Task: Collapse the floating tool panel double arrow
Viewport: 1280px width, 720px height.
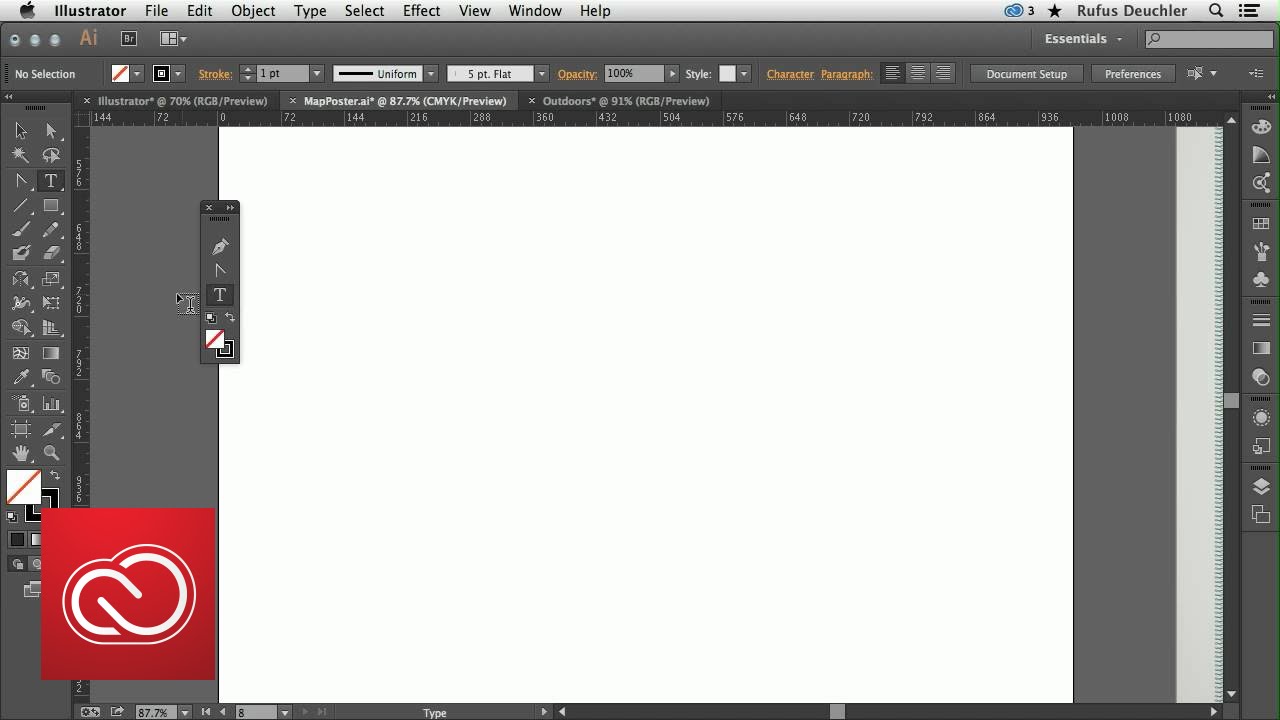Action: pos(230,208)
